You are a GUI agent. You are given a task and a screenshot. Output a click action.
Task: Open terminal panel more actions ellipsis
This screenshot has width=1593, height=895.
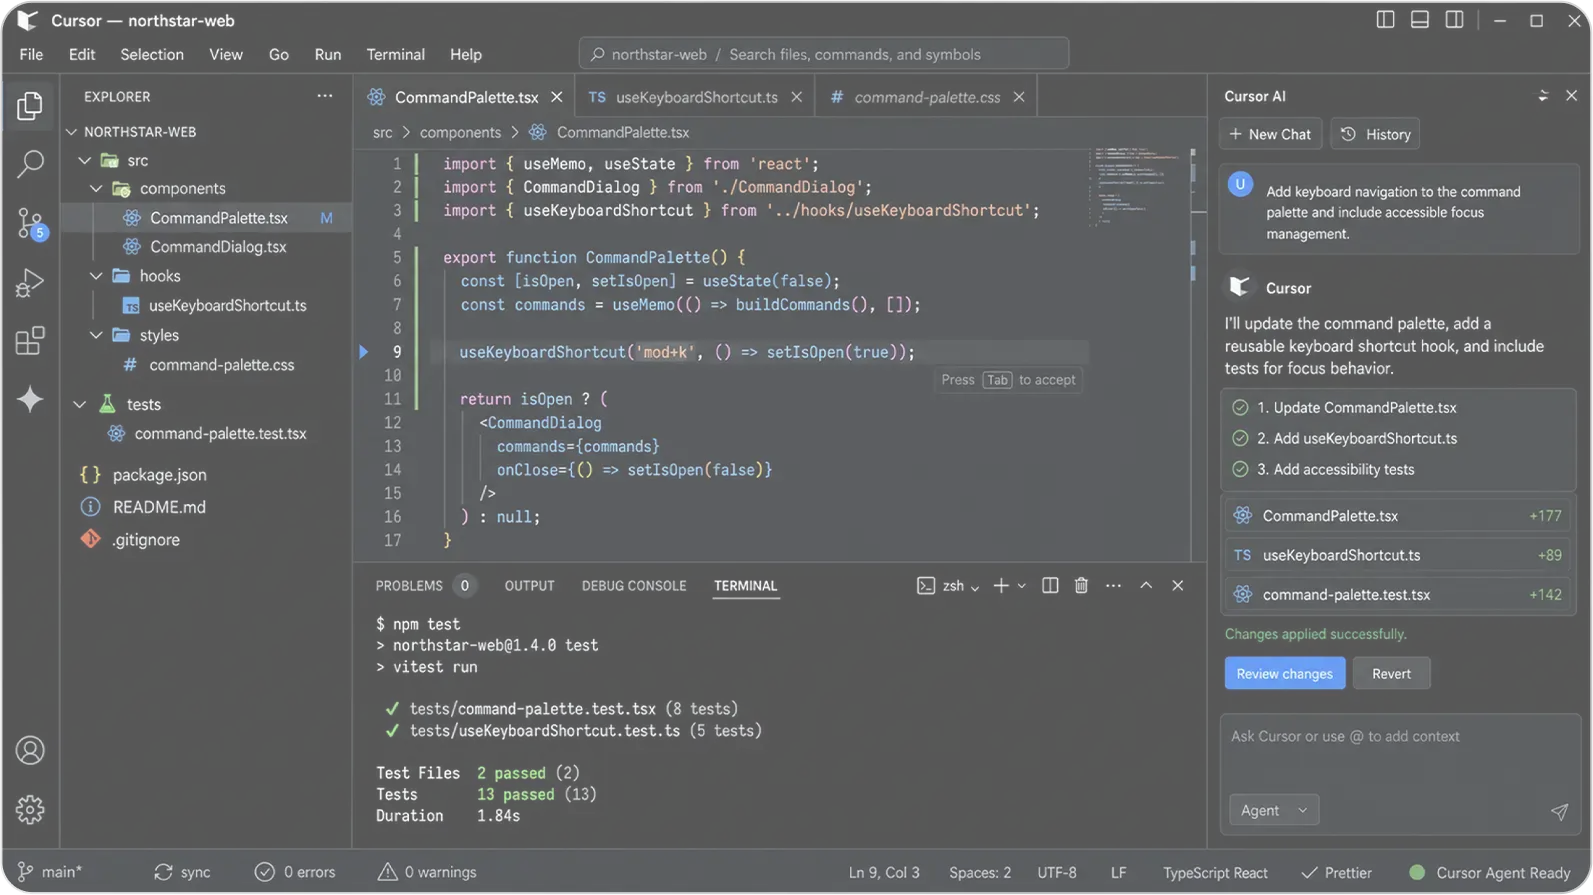1113,586
